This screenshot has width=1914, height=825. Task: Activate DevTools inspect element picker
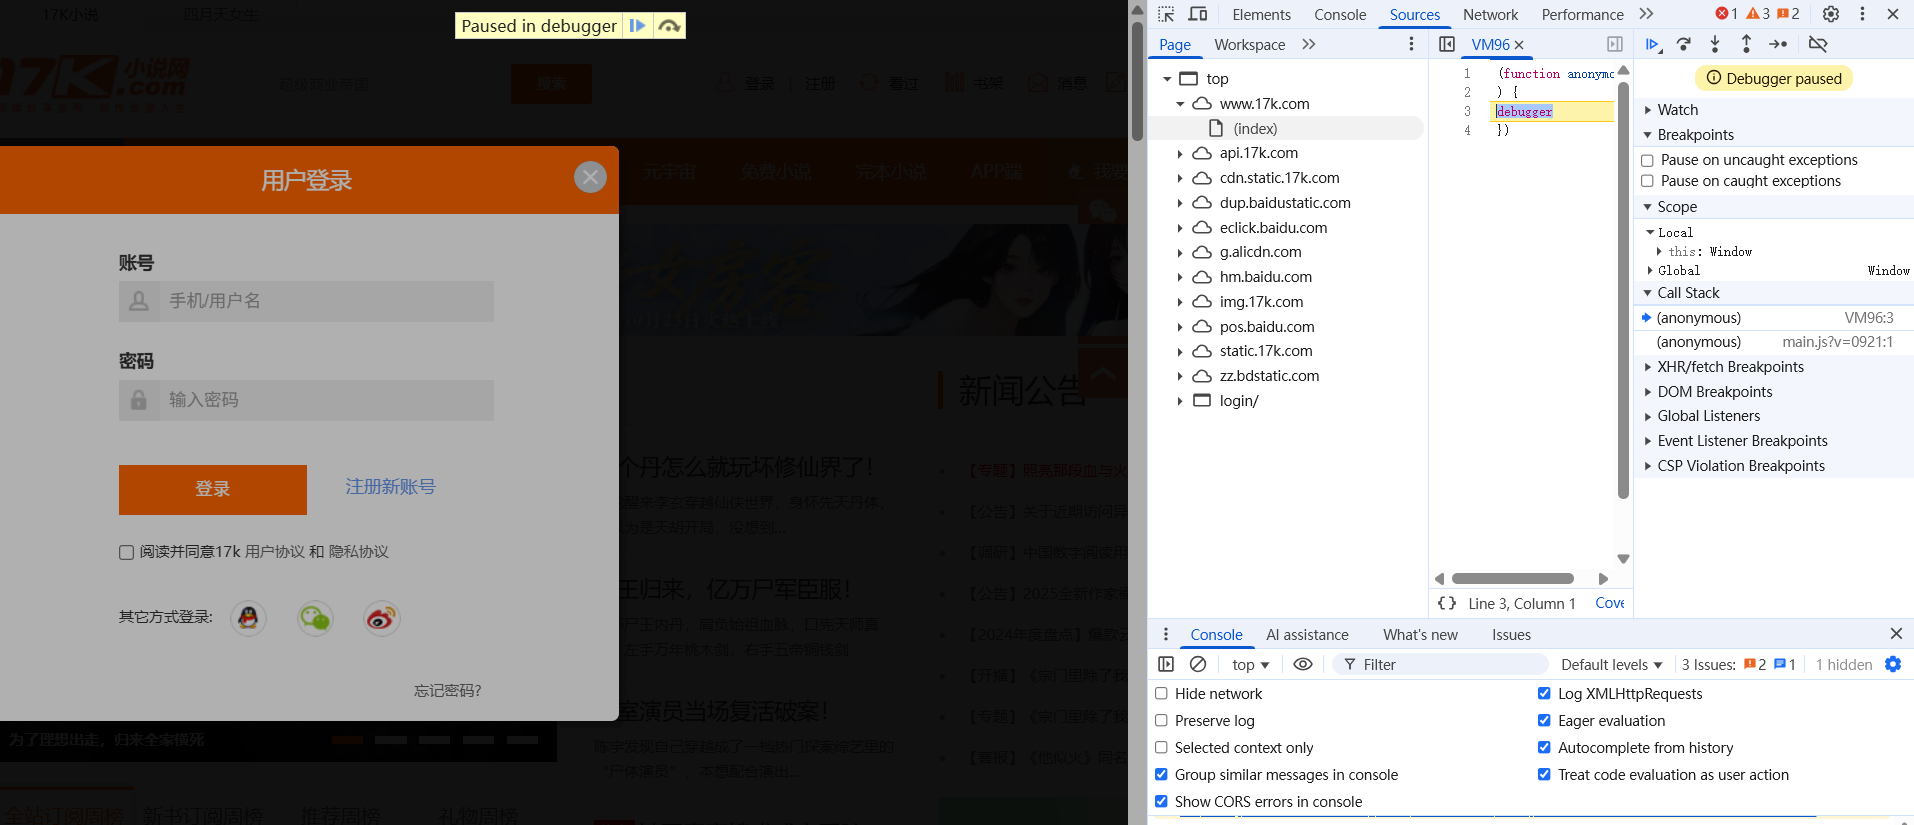pos(1166,14)
